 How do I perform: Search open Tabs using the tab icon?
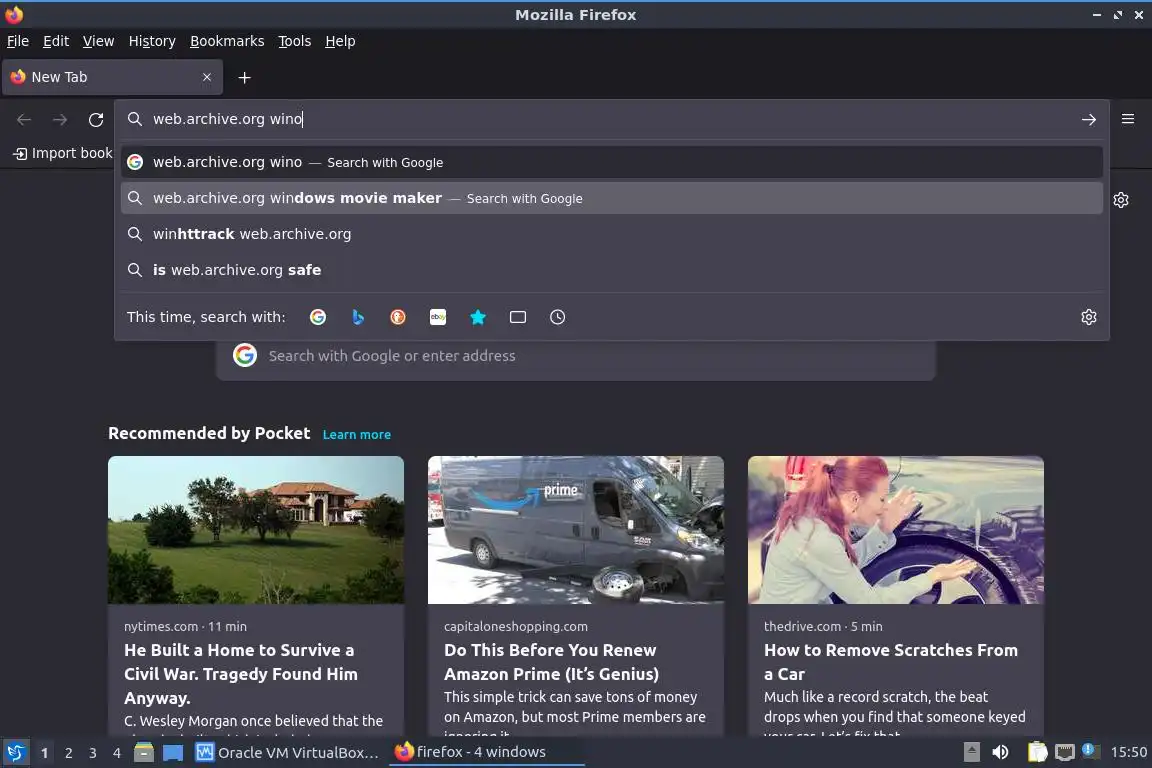point(518,317)
